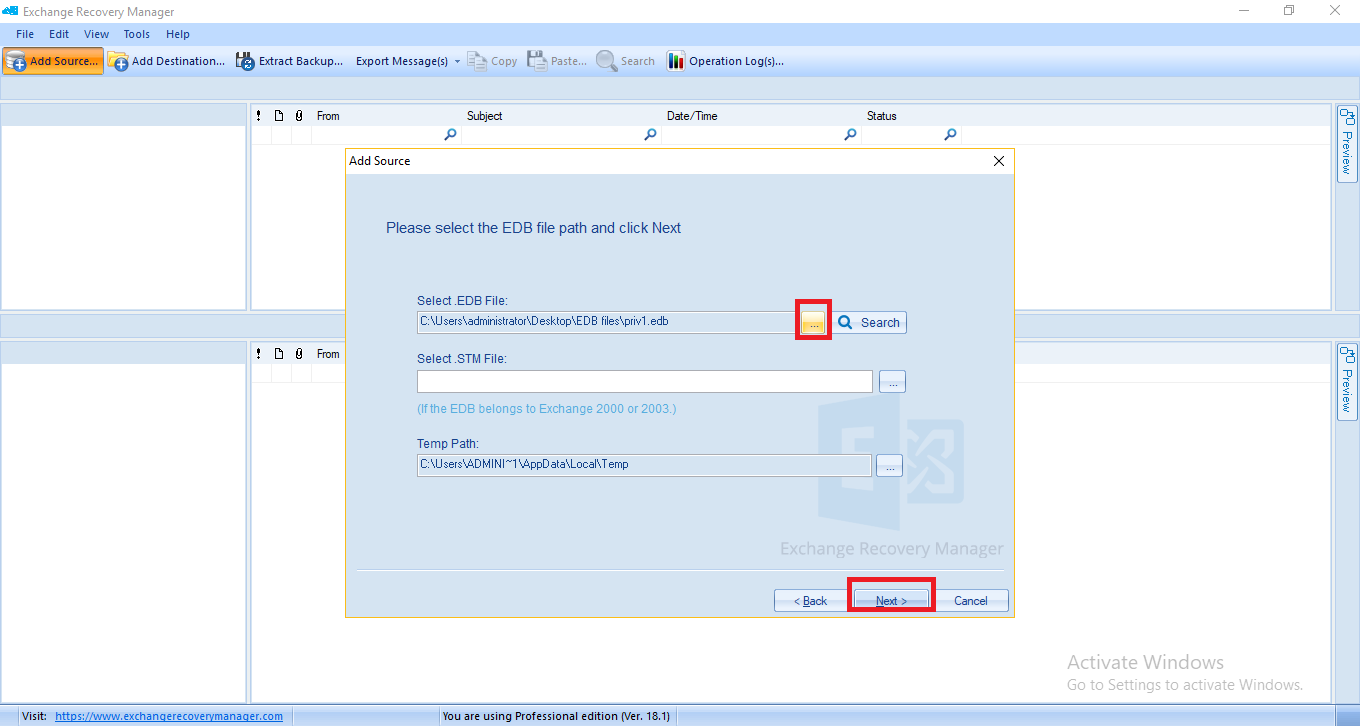Image resolution: width=1360 pixels, height=726 pixels.
Task: Open the Edit menu
Action: [59, 34]
